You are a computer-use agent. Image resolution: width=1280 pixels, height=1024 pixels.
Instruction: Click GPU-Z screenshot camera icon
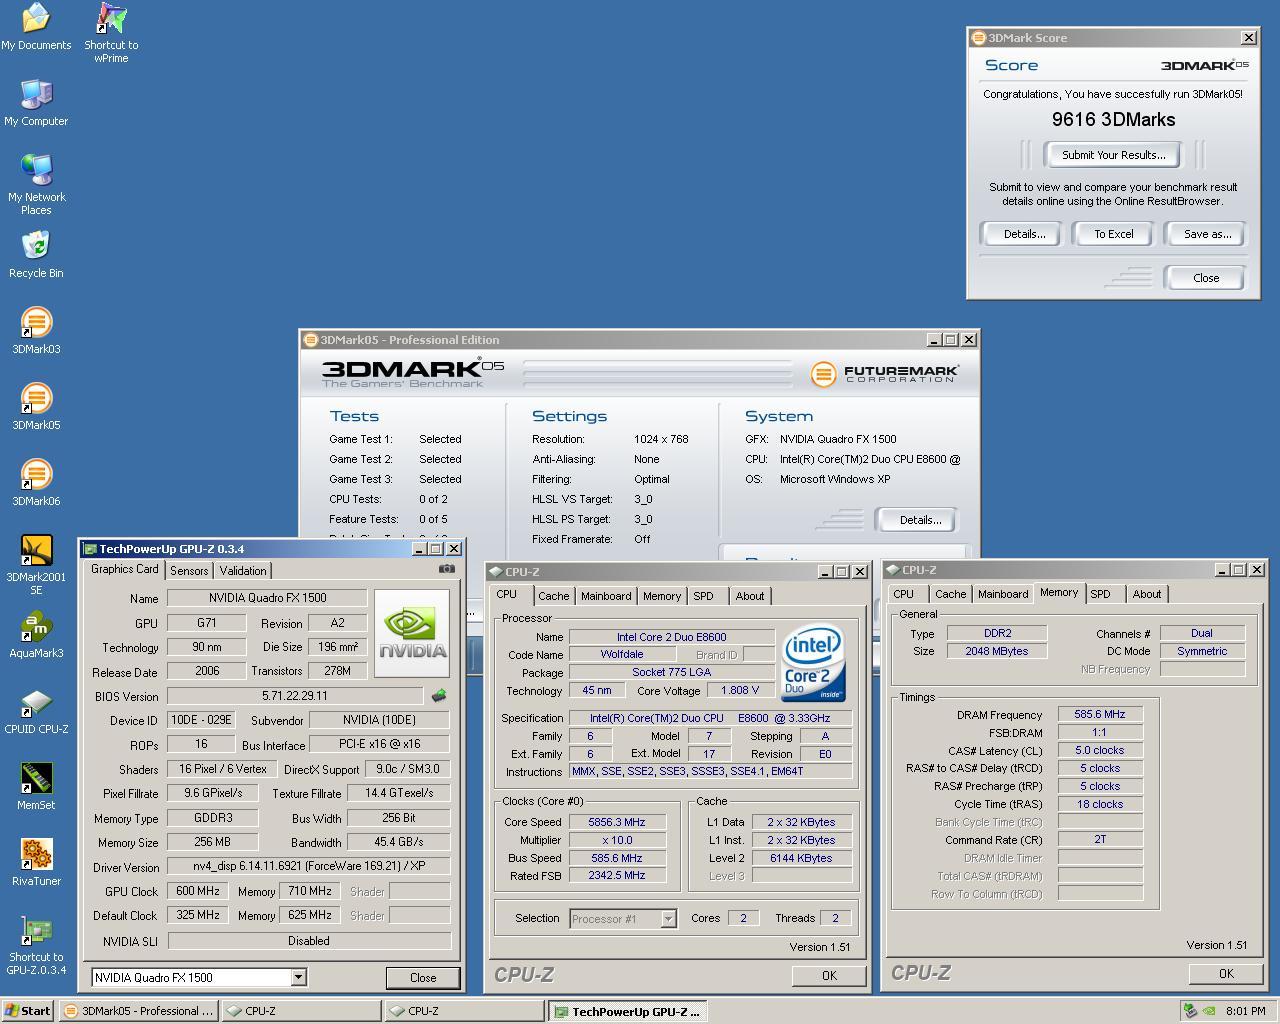click(x=447, y=569)
